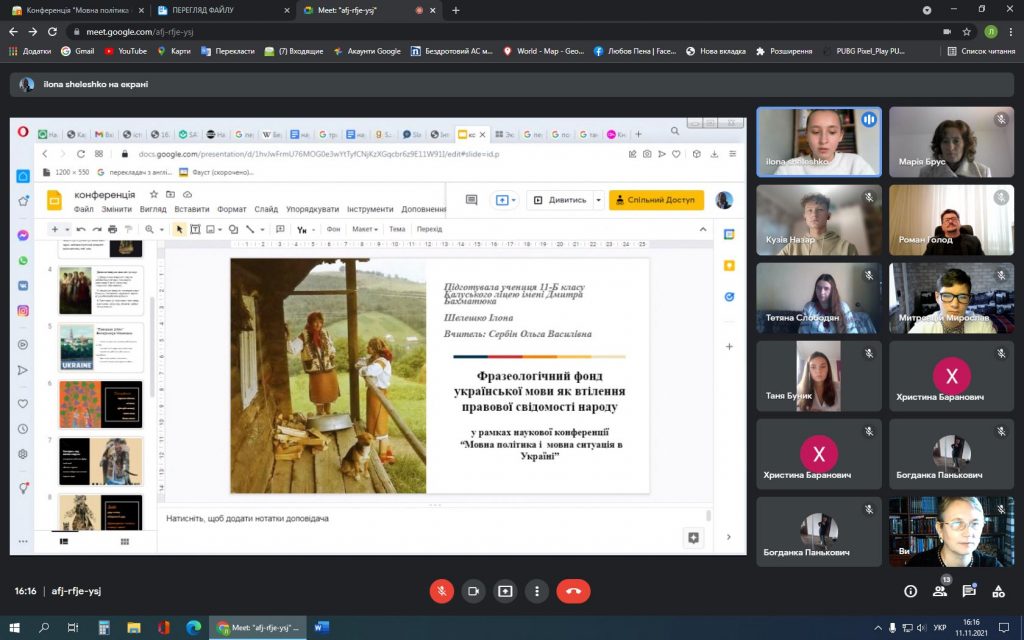1024x640 pixels.
Task: Bookmark this page with the star icon
Action: pyautogui.click(x=967, y=31)
